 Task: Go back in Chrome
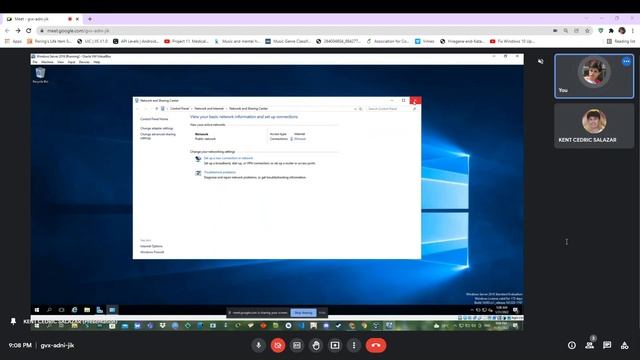7,31
